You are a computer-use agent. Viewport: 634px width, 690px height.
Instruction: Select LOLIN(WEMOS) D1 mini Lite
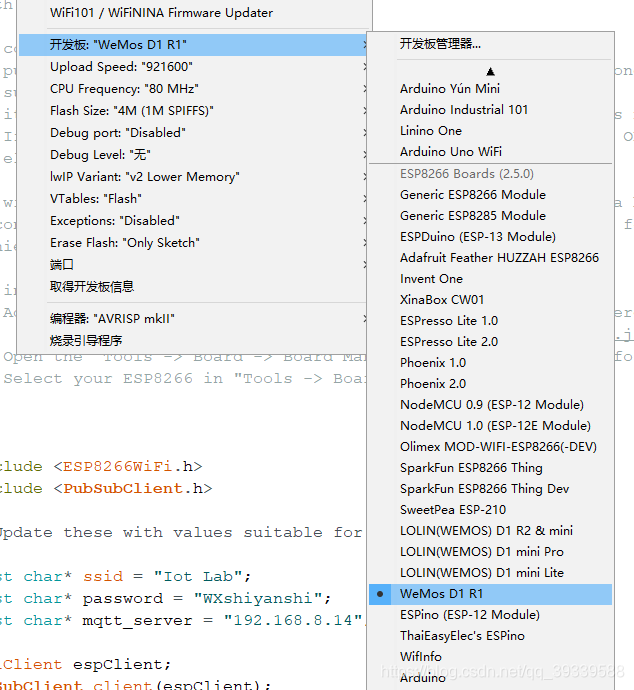490,573
